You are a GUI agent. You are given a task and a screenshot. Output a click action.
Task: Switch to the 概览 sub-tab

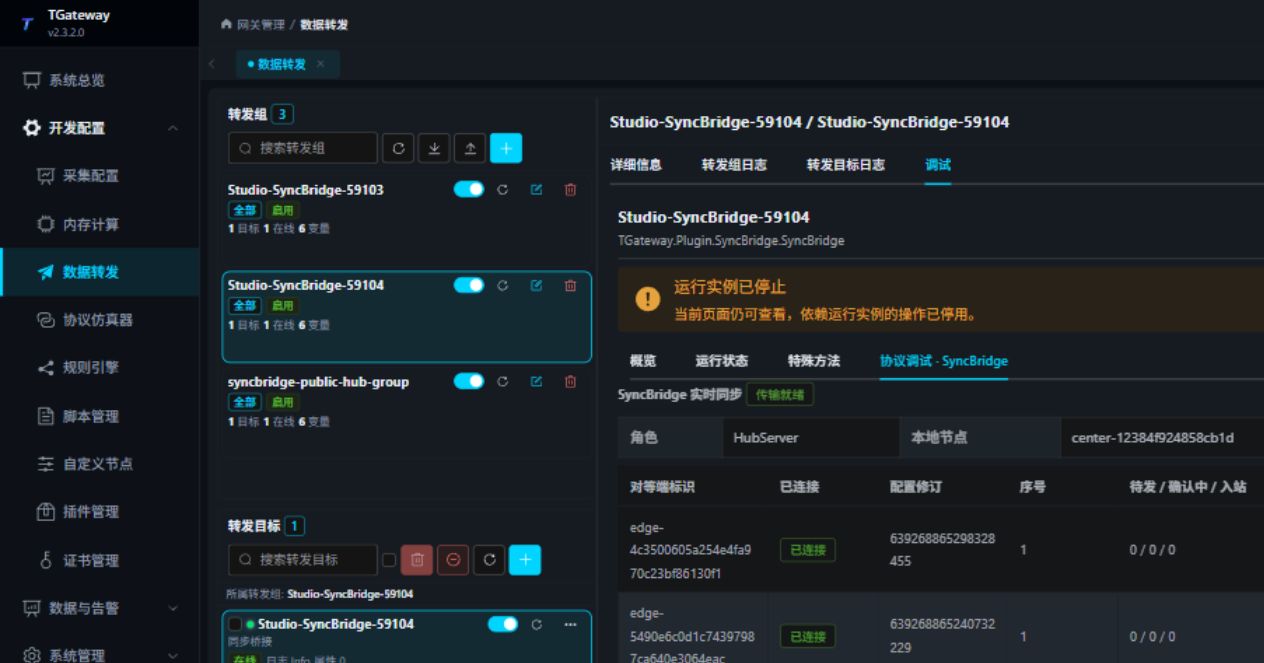point(643,361)
